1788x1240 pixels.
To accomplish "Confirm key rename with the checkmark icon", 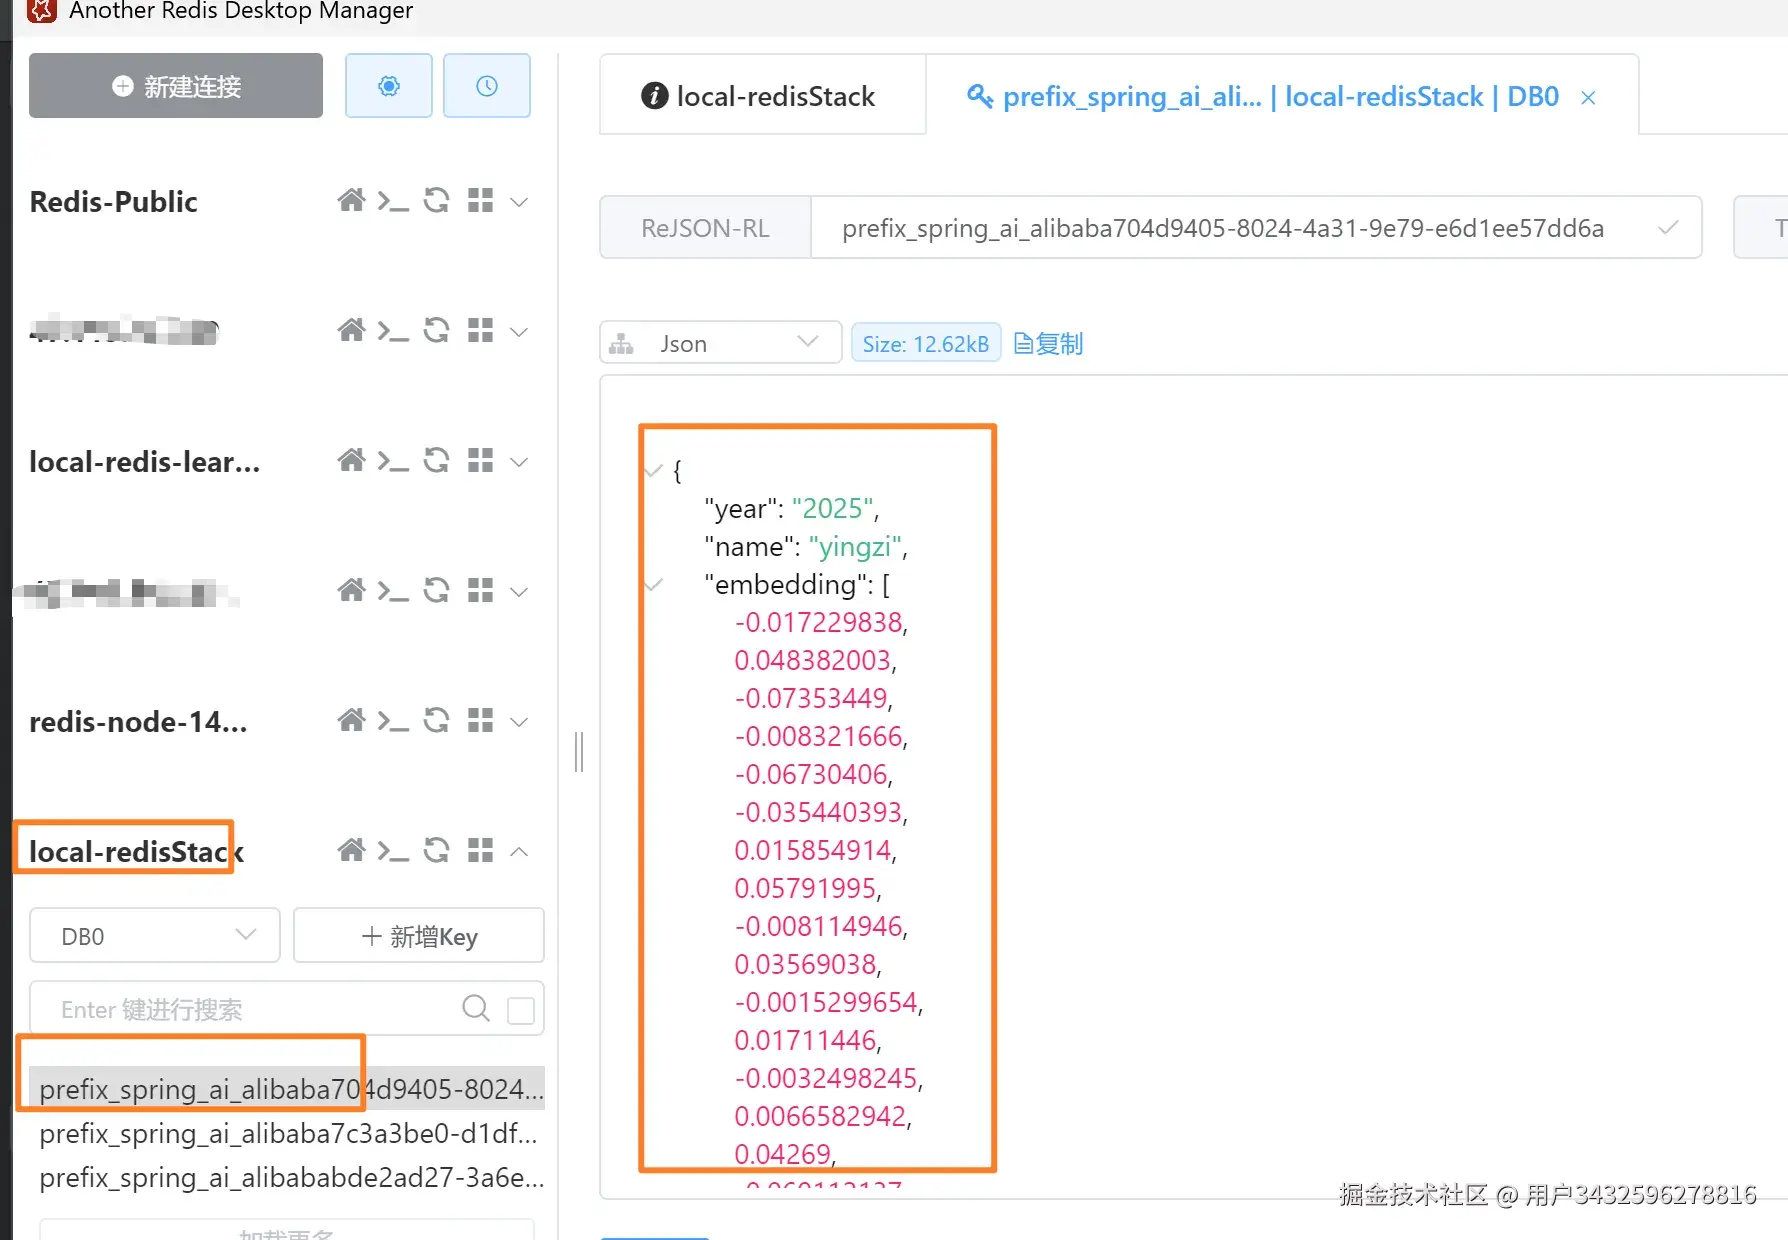I will [x=1667, y=228].
